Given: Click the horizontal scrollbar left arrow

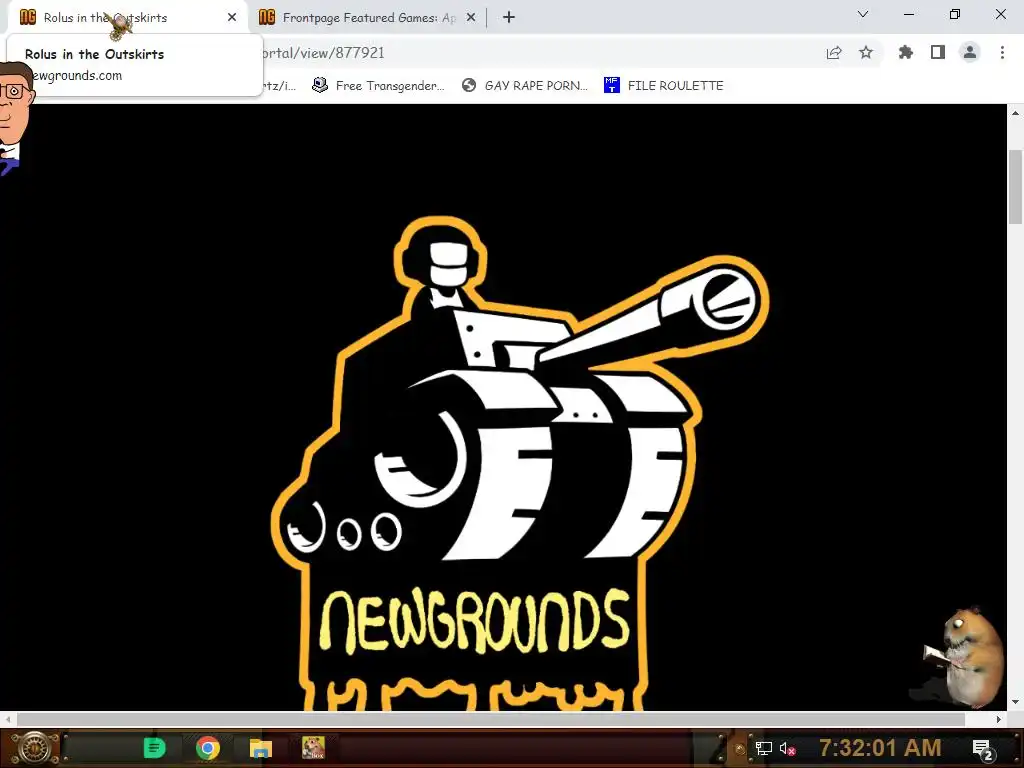Looking at the screenshot, I should click(7, 719).
